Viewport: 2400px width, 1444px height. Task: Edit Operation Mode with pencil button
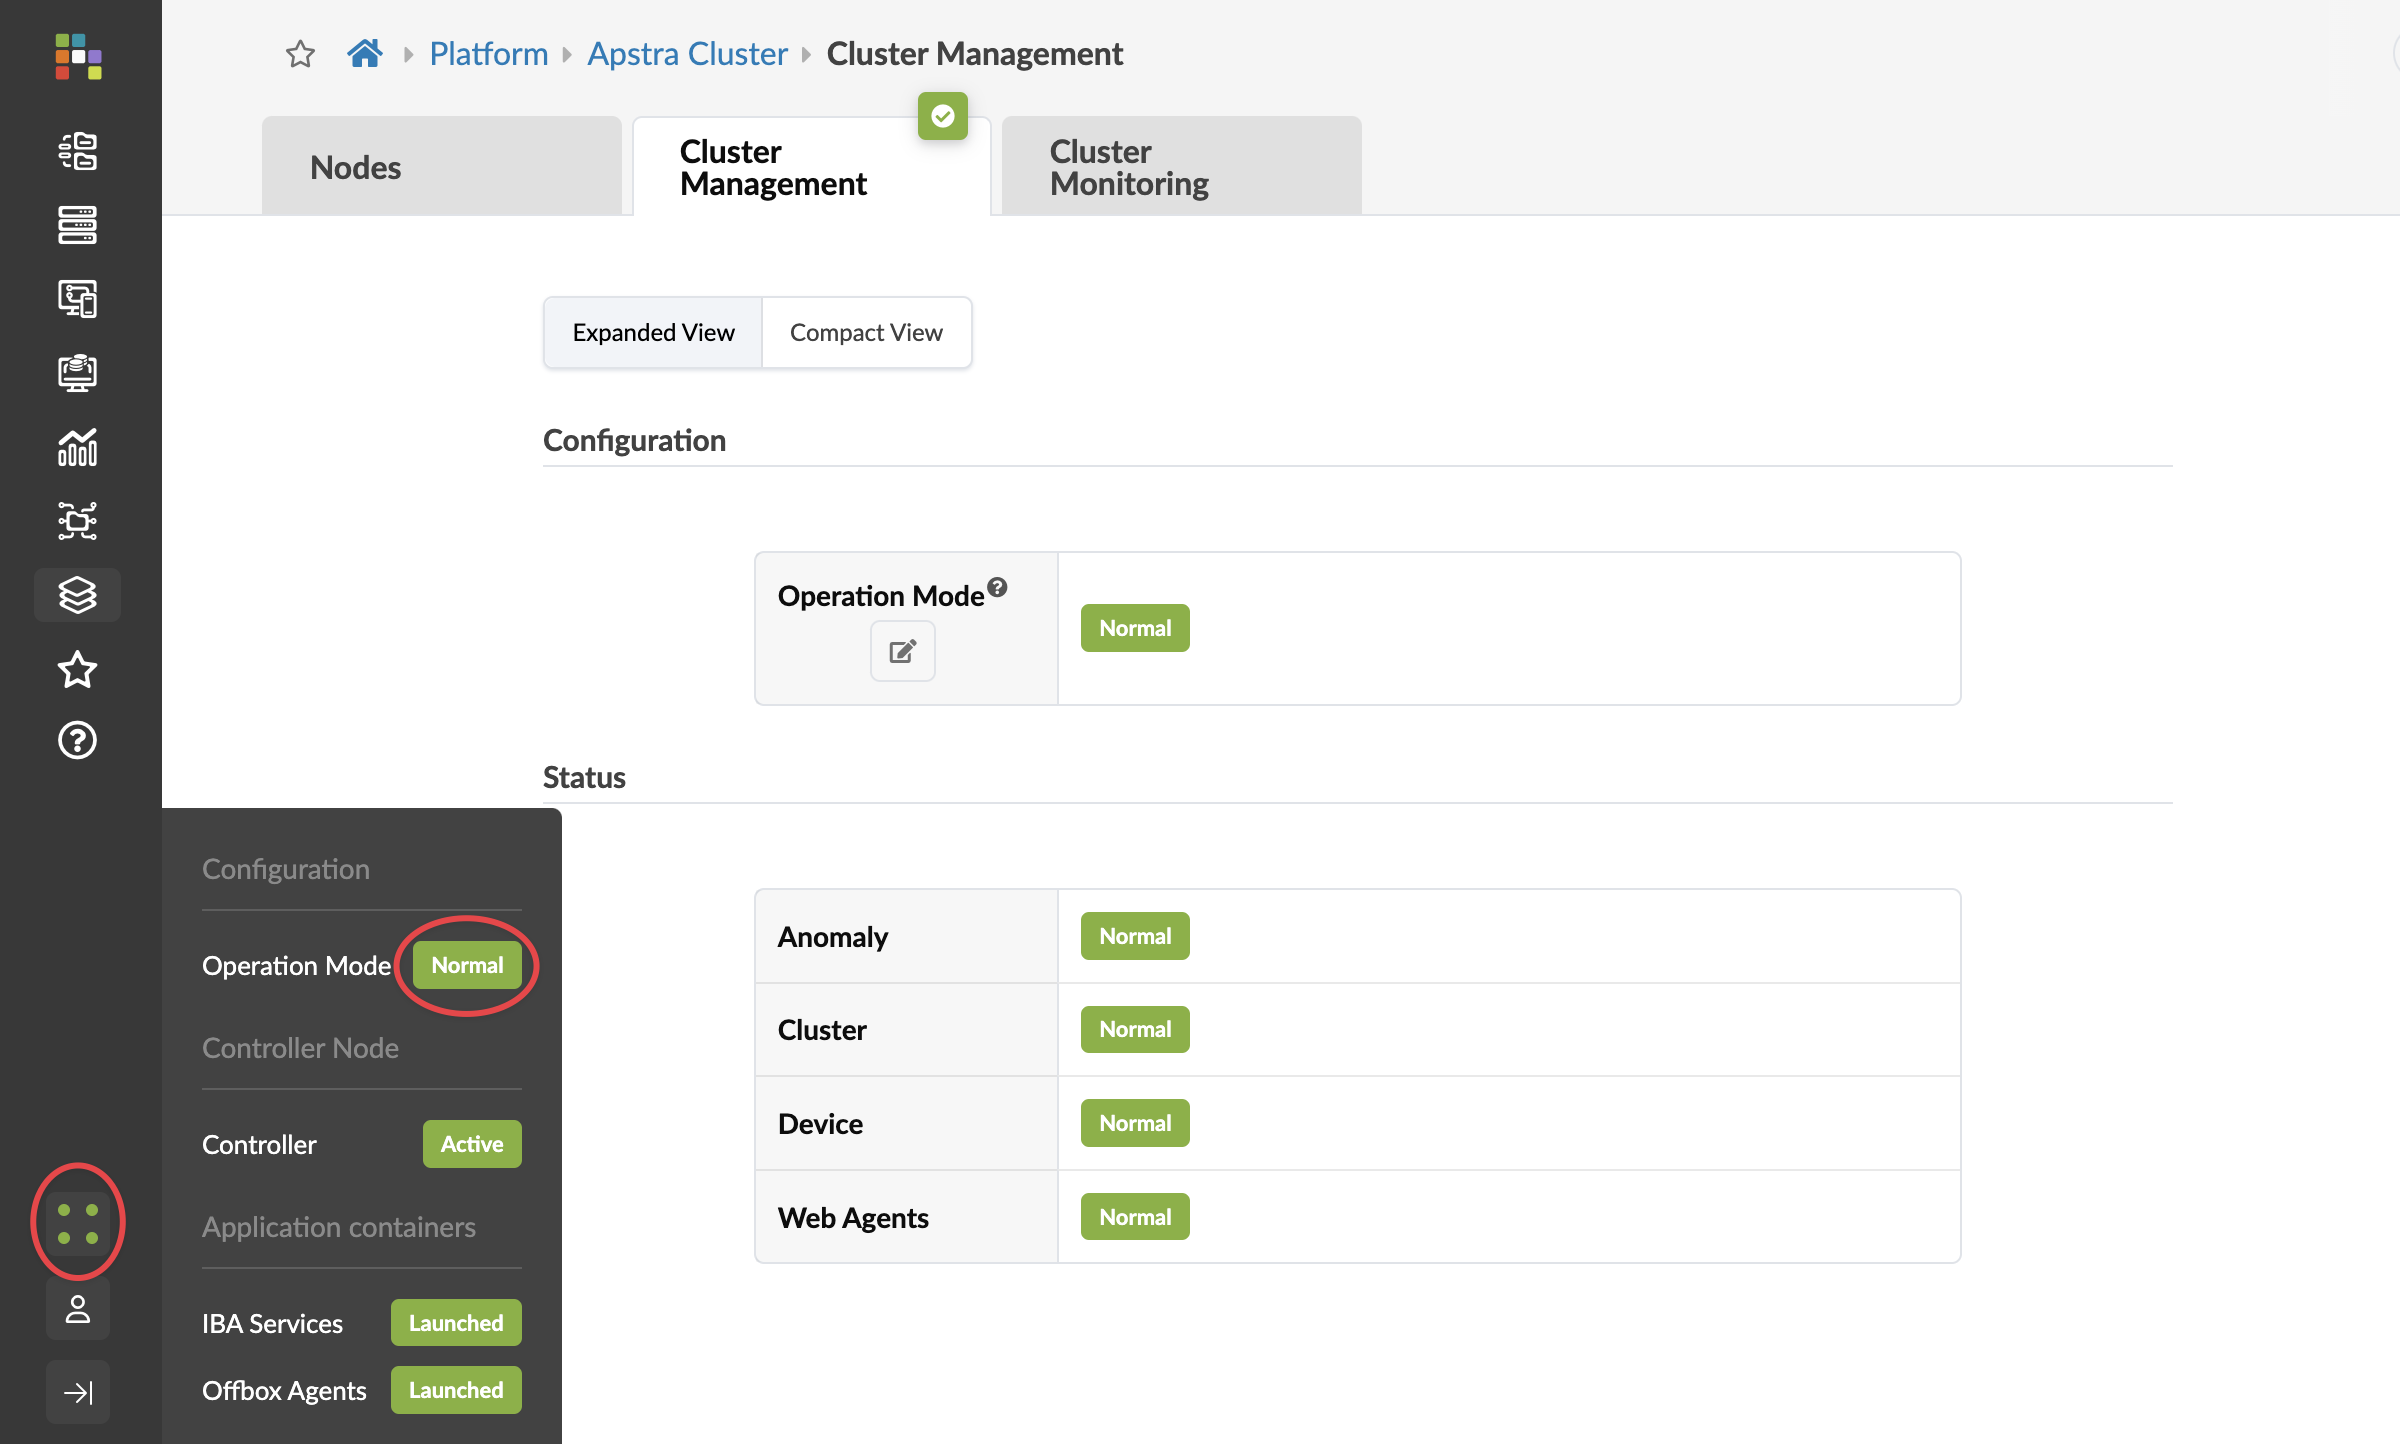click(902, 652)
